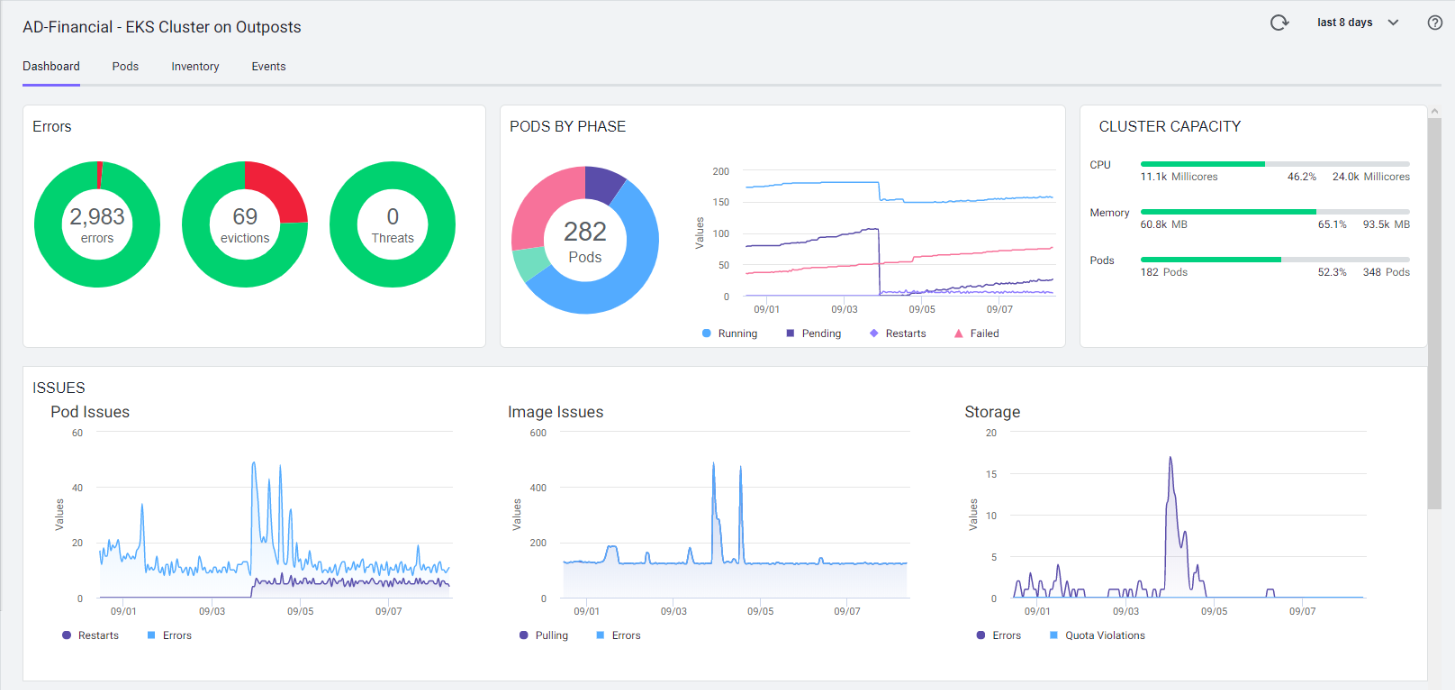Image resolution: width=1455 pixels, height=690 pixels.
Task: Expand the last 8 days time range dropdown
Action: pyautogui.click(x=1345, y=23)
